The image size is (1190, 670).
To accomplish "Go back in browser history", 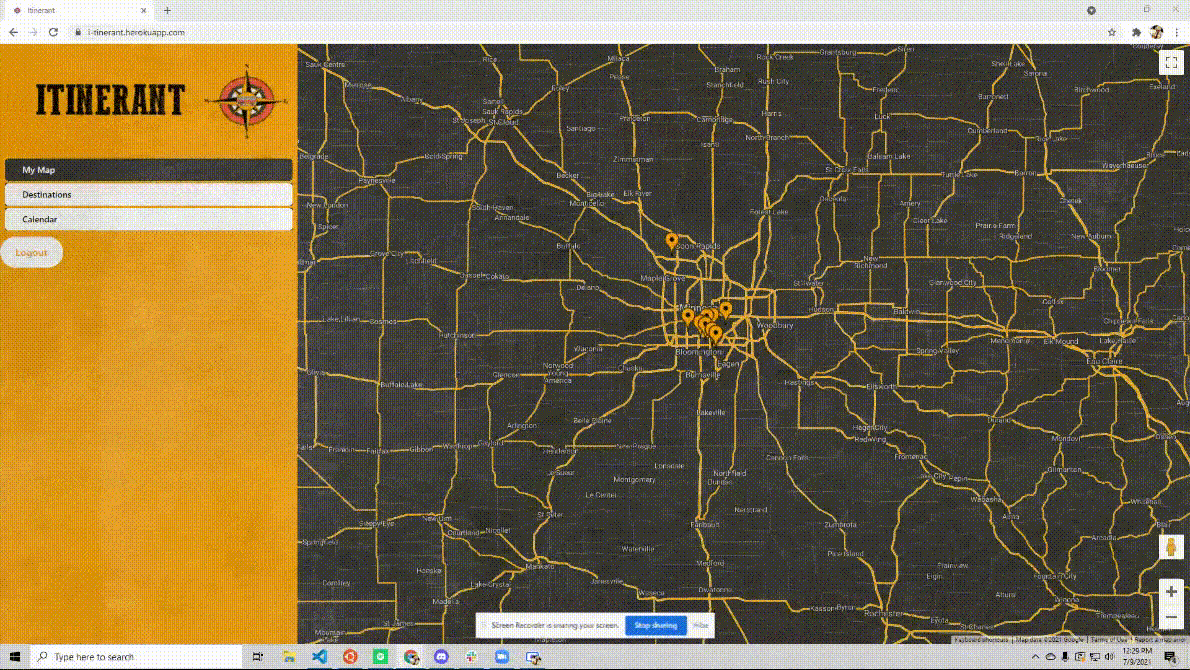I will 13,32.
